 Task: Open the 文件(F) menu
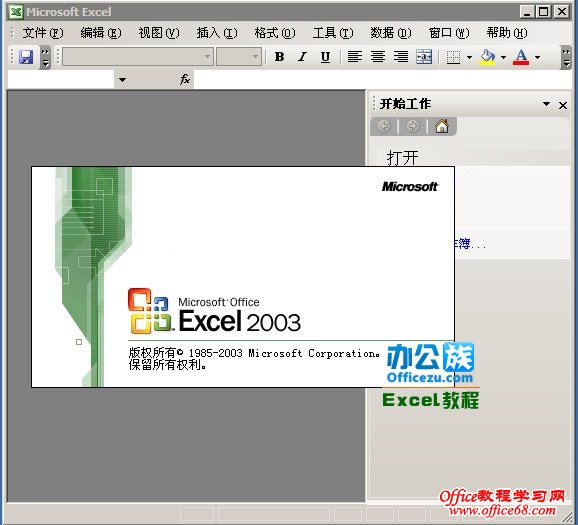pyautogui.click(x=43, y=33)
